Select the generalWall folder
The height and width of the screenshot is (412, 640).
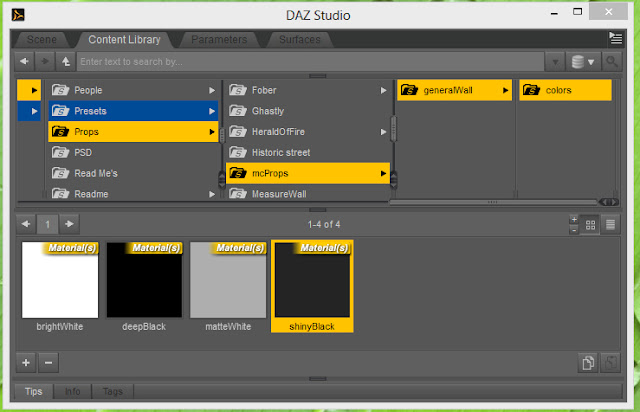[454, 90]
